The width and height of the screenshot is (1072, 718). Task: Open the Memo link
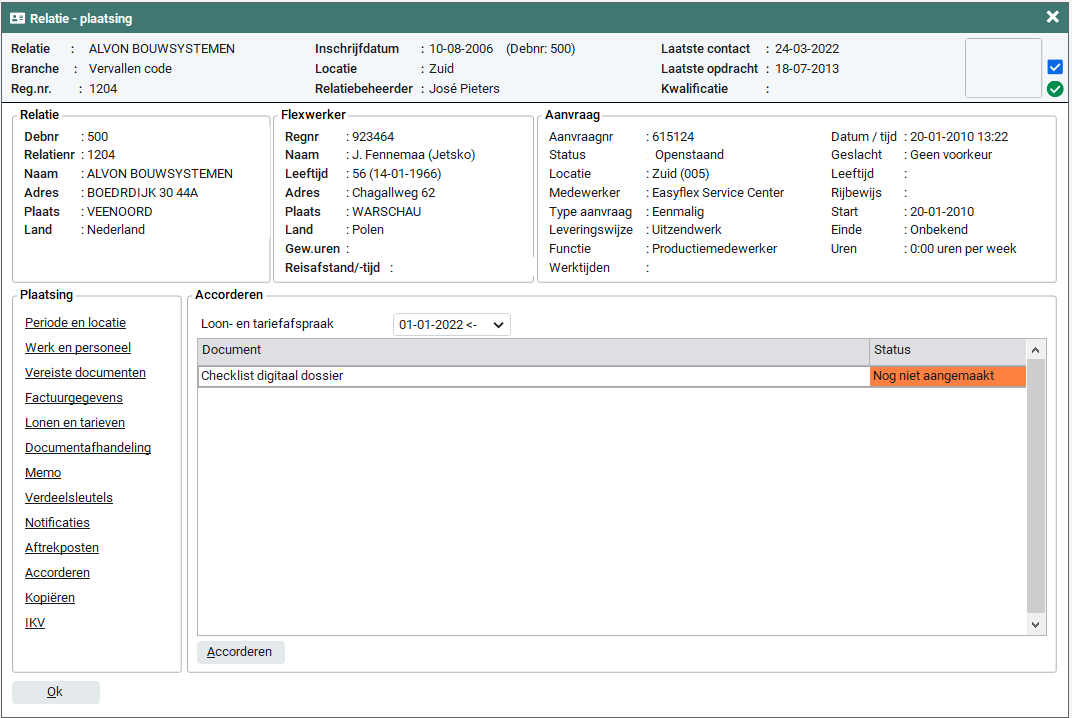click(x=43, y=473)
